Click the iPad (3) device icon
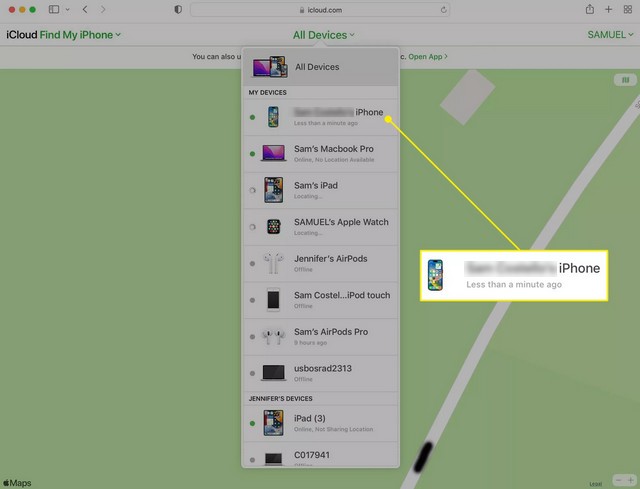 [x=273, y=423]
